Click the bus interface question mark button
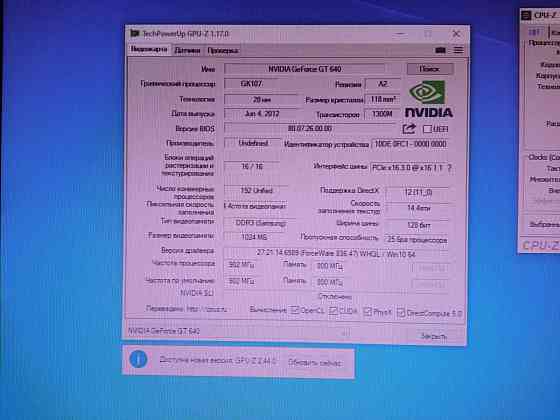Image resolution: width=560 pixels, height=420 pixels. (x=449, y=168)
